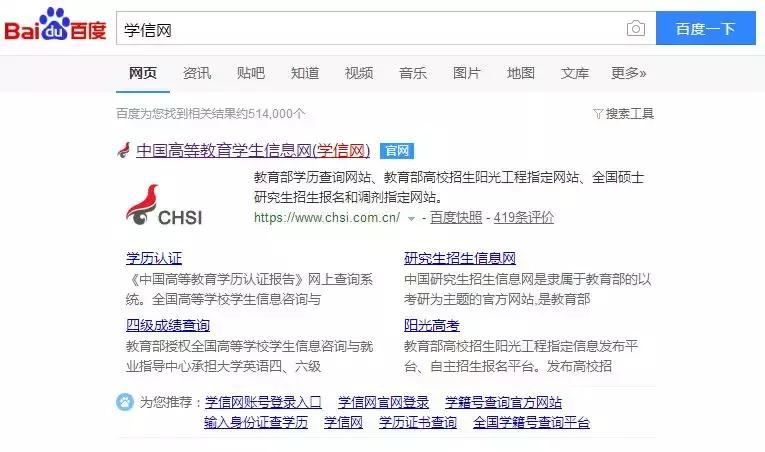Screen dimensions: 765x452
Task: Click suggestion 输入身份证查学历
Action: pos(256,422)
